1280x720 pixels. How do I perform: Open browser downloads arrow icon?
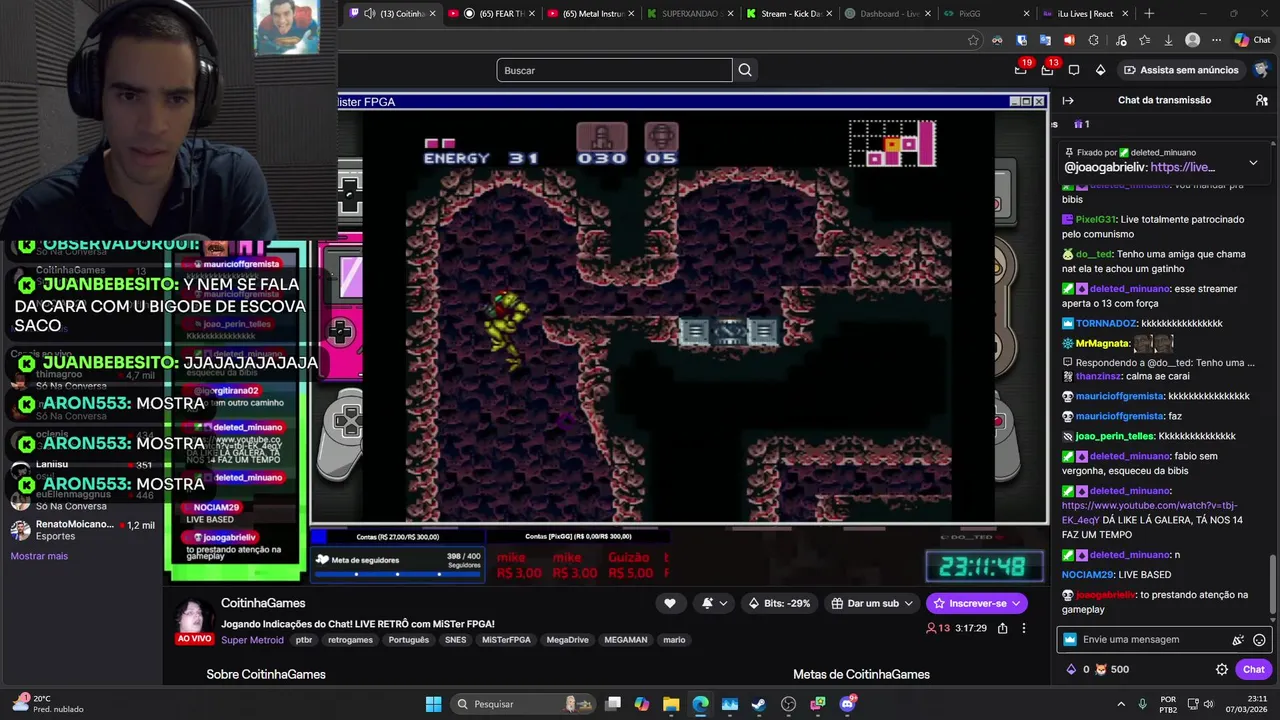pyautogui.click(x=1168, y=40)
